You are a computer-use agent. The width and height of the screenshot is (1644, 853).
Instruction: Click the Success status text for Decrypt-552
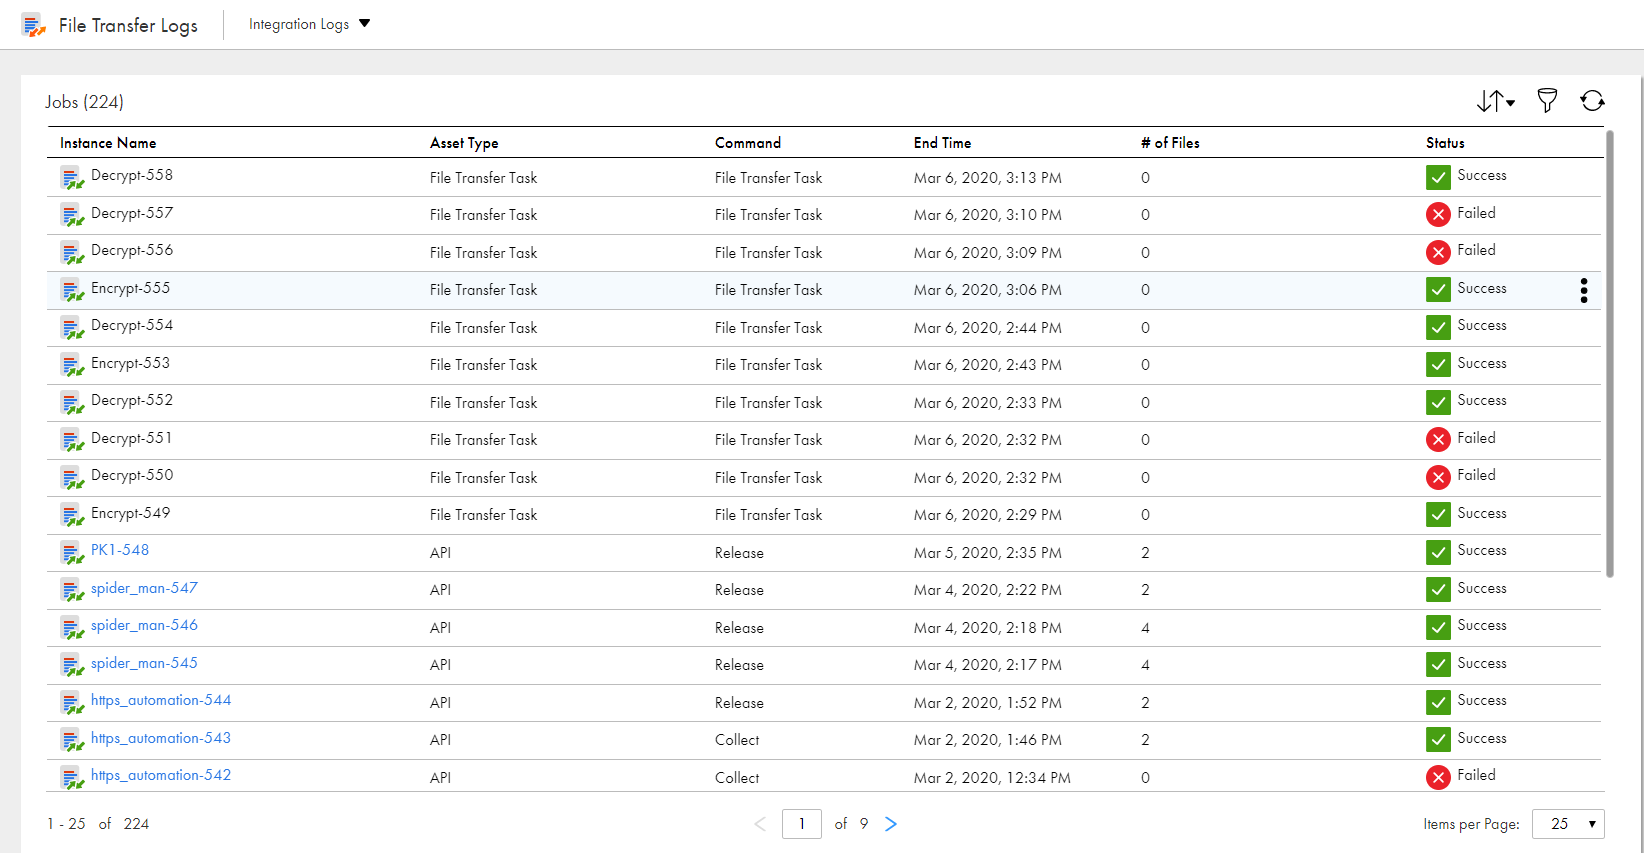click(1482, 400)
